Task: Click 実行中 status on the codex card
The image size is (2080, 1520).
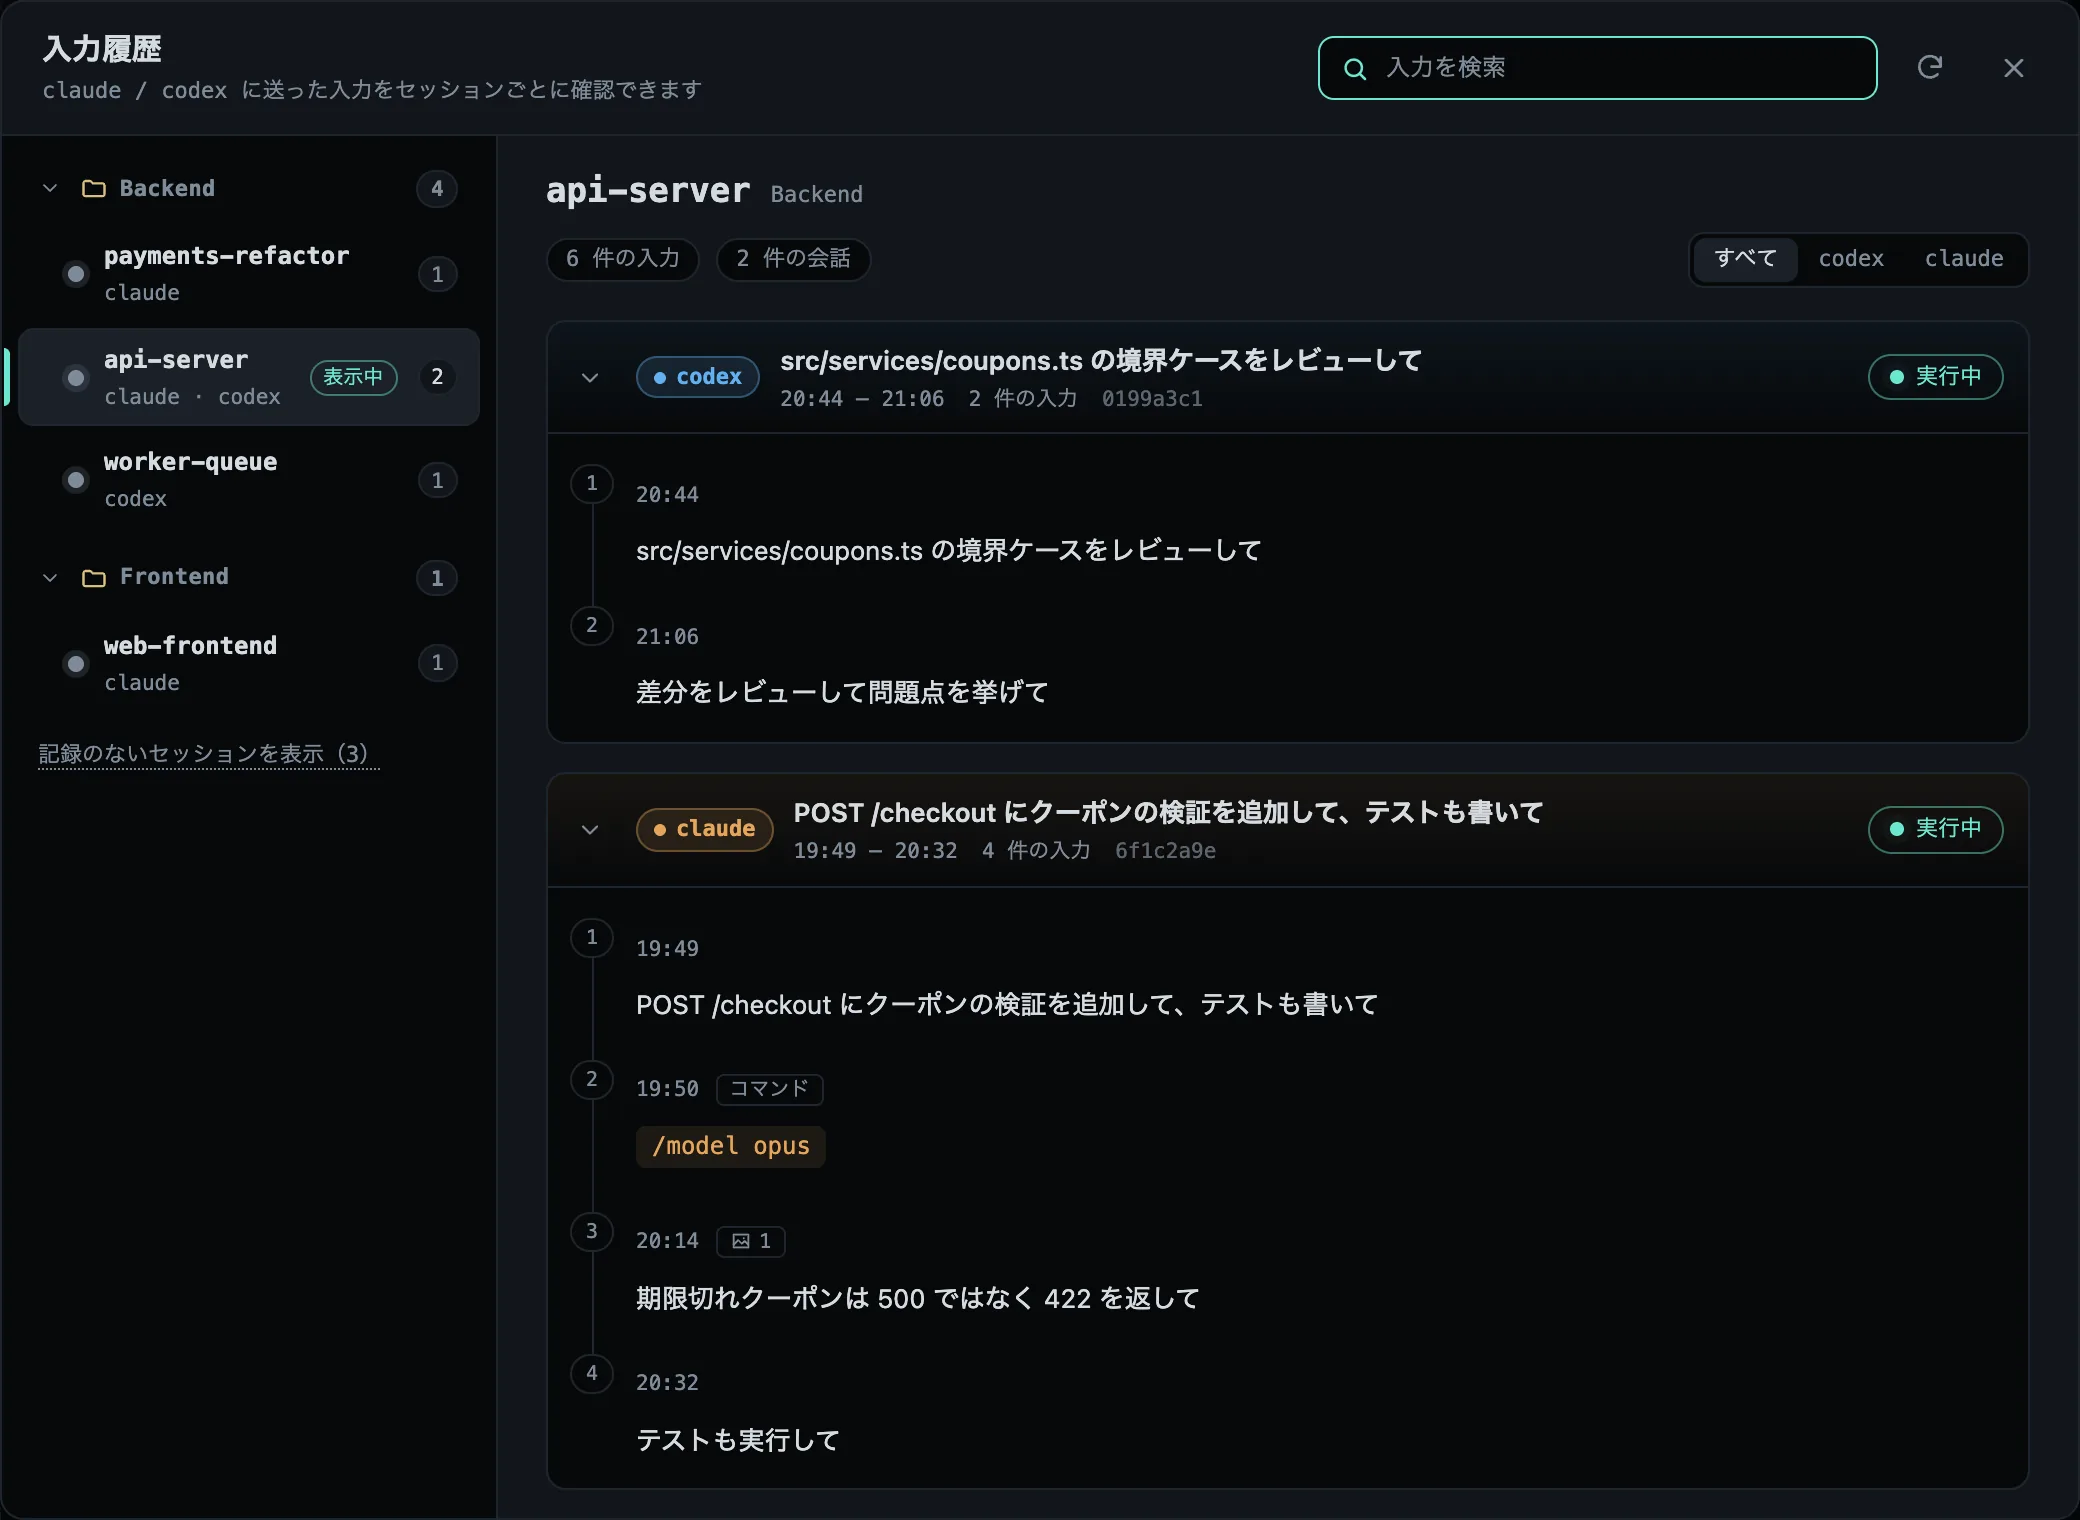Action: pos(1935,377)
